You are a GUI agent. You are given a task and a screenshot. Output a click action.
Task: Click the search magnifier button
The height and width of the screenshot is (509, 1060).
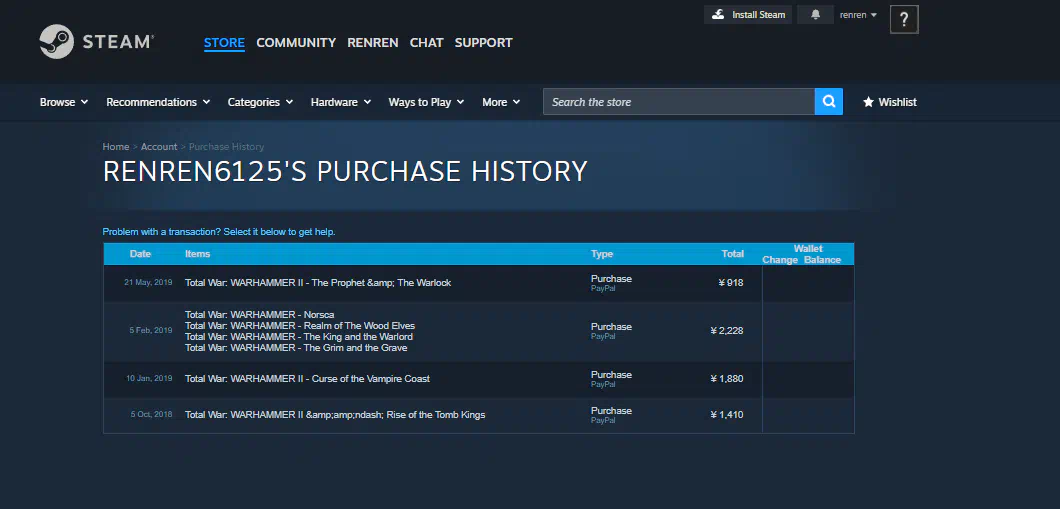click(829, 101)
